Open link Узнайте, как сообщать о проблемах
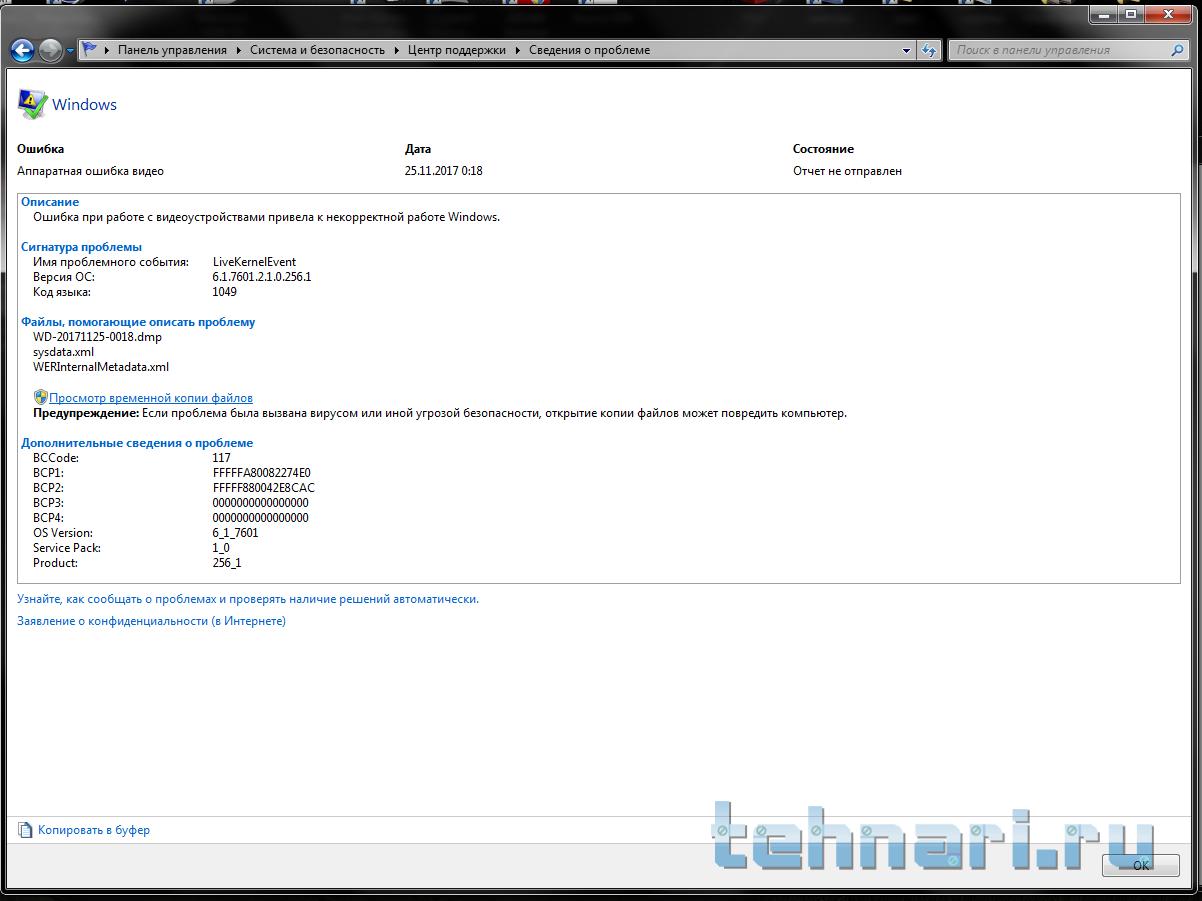 (248, 599)
